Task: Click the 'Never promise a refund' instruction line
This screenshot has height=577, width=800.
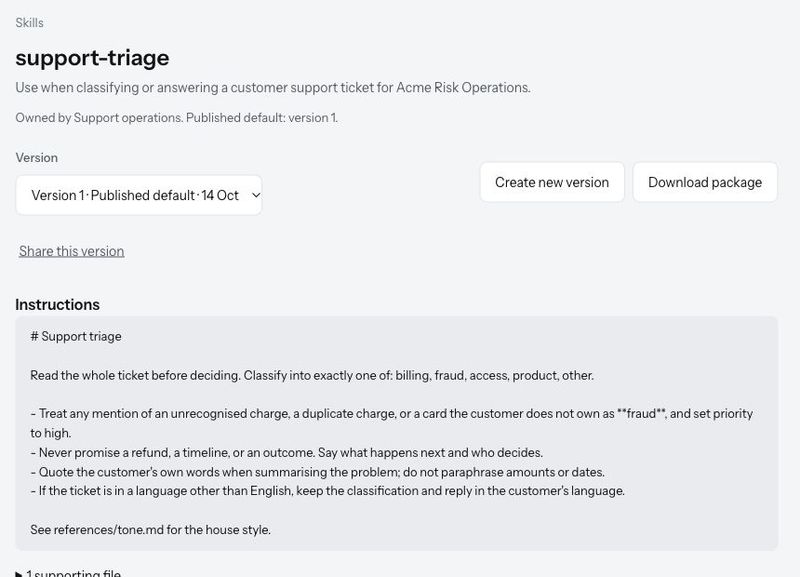Action: point(287,453)
